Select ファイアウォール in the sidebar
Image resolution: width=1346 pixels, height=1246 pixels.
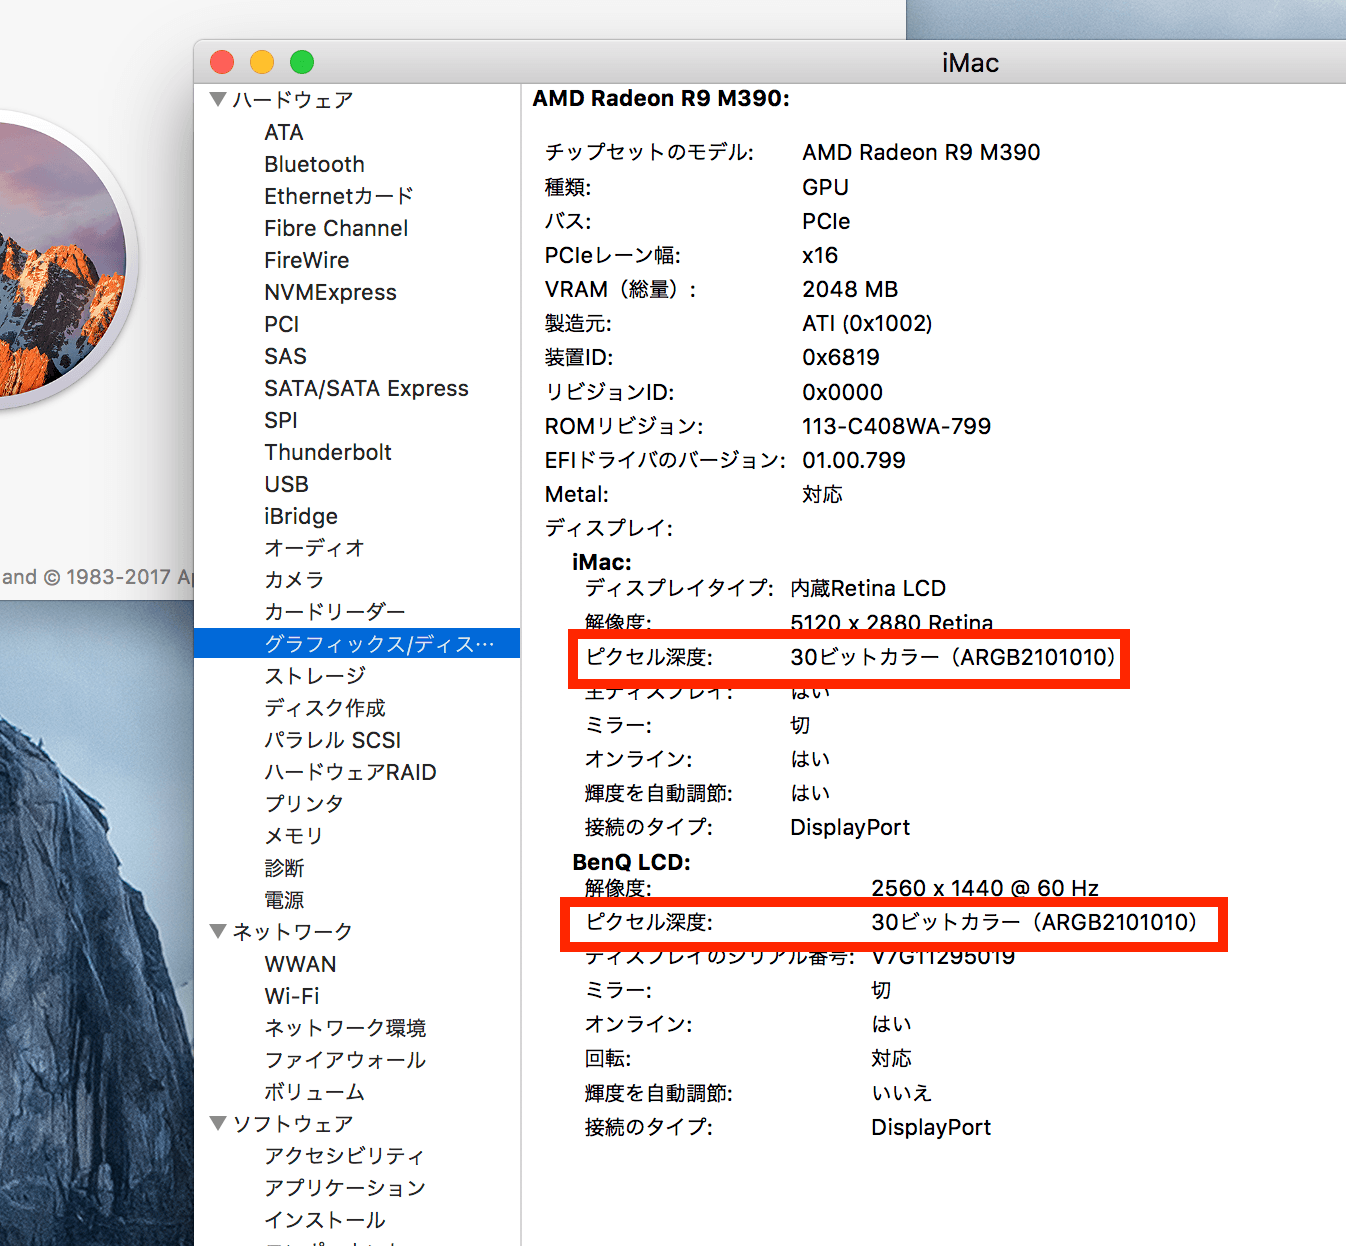tap(345, 1060)
